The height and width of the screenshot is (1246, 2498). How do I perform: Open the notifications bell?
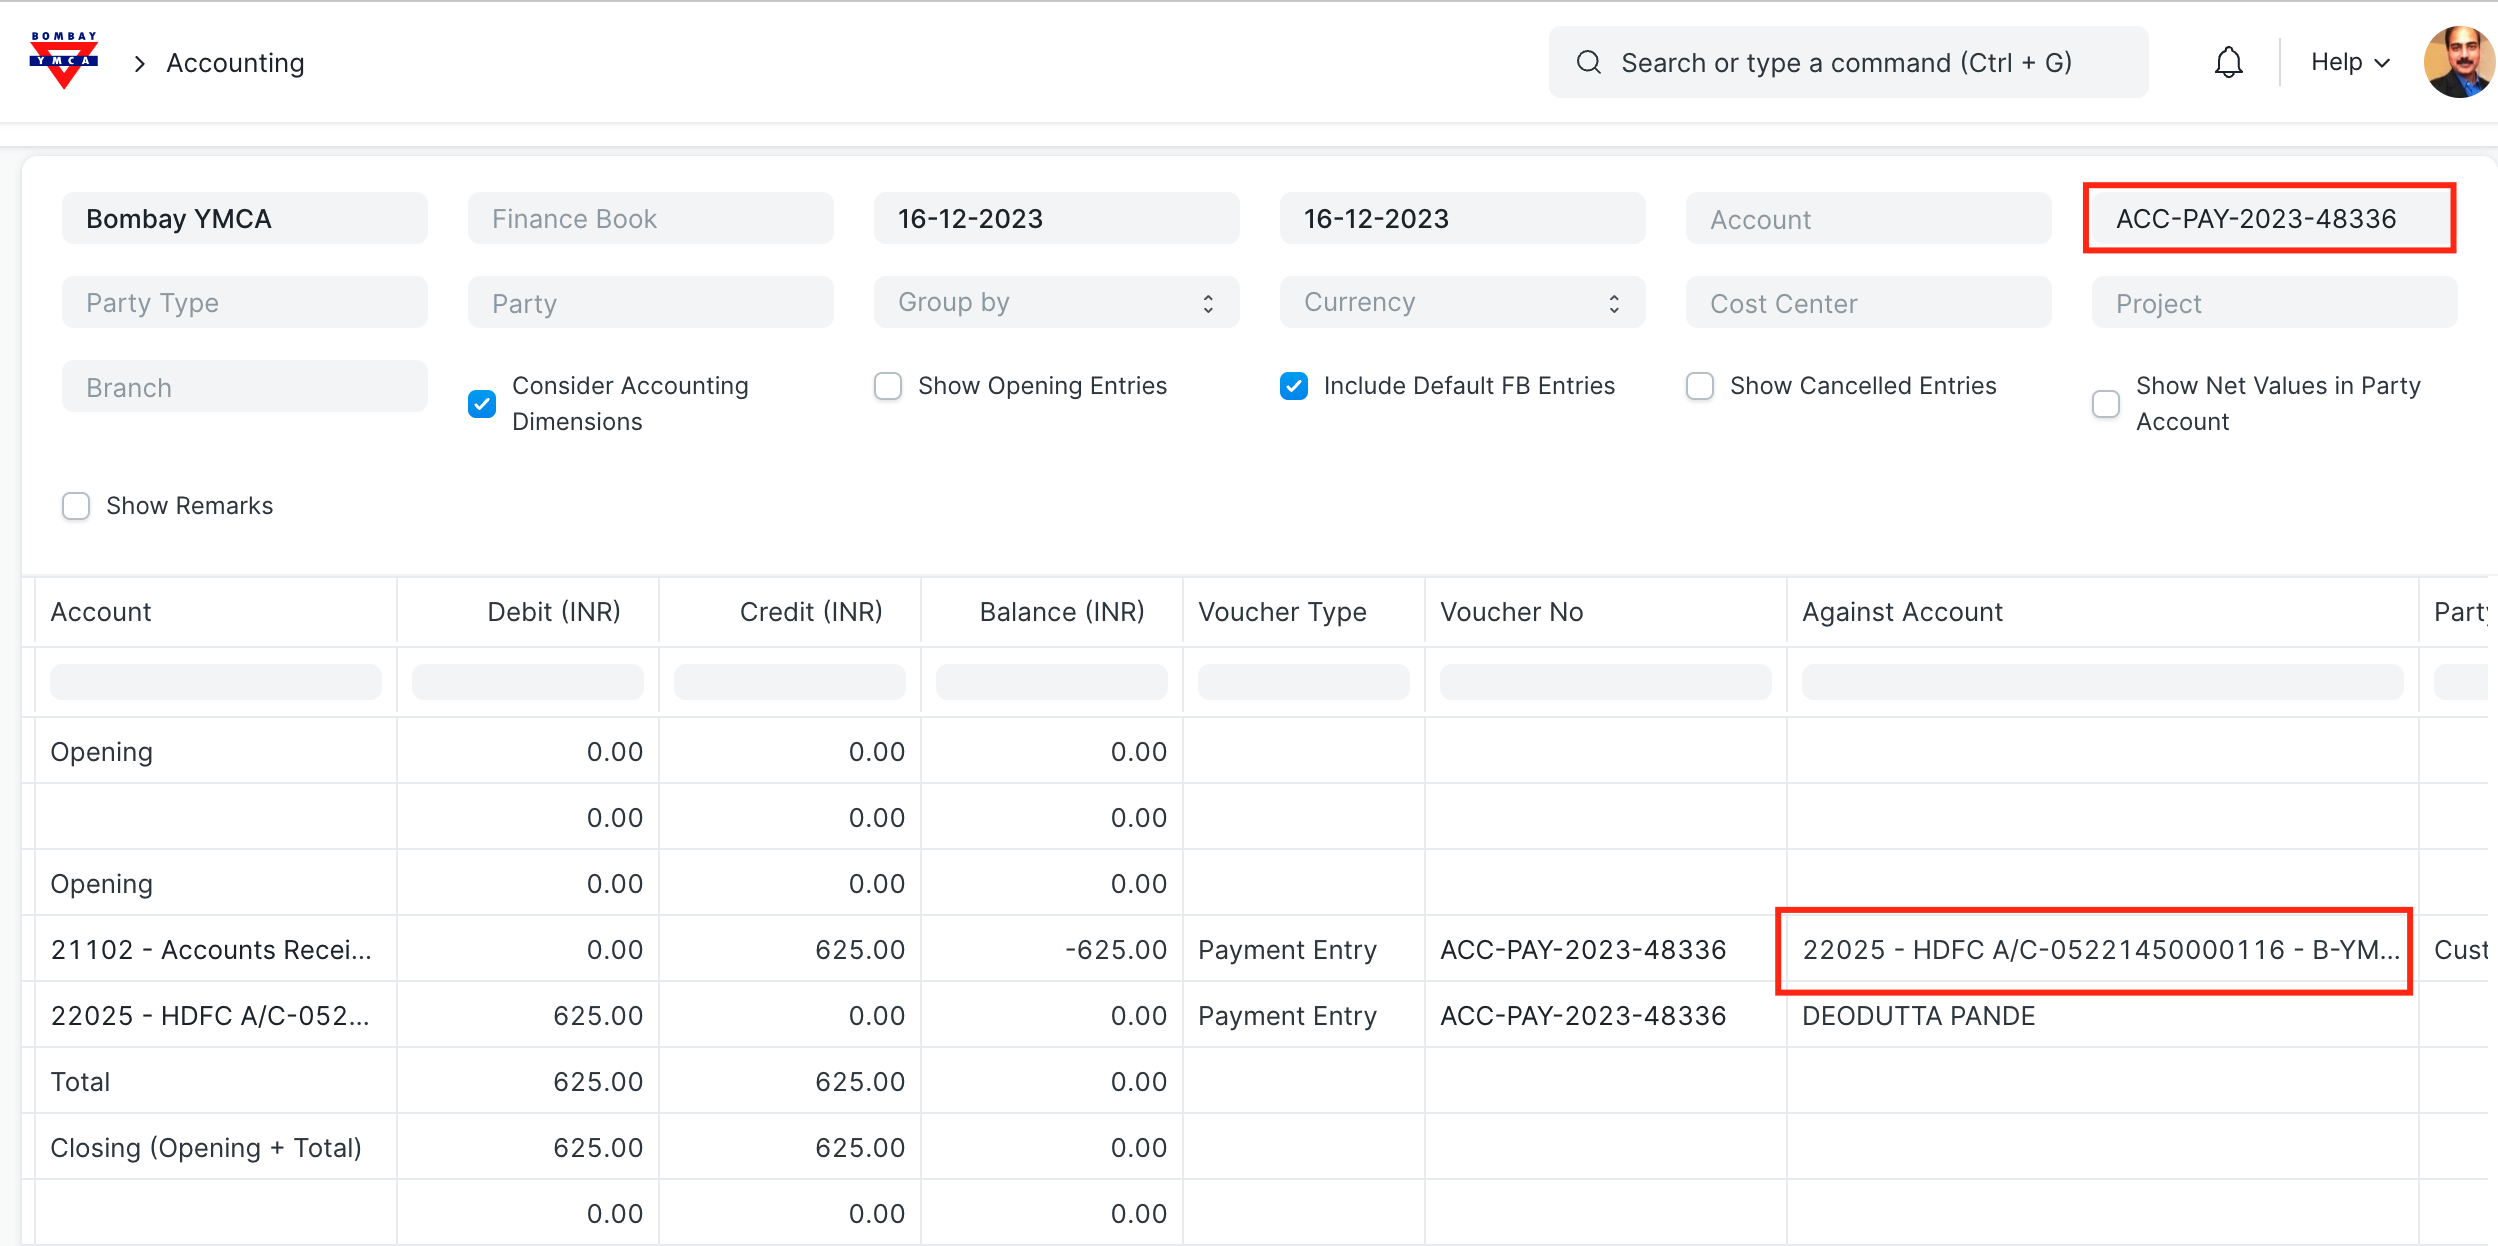pos(2228,63)
